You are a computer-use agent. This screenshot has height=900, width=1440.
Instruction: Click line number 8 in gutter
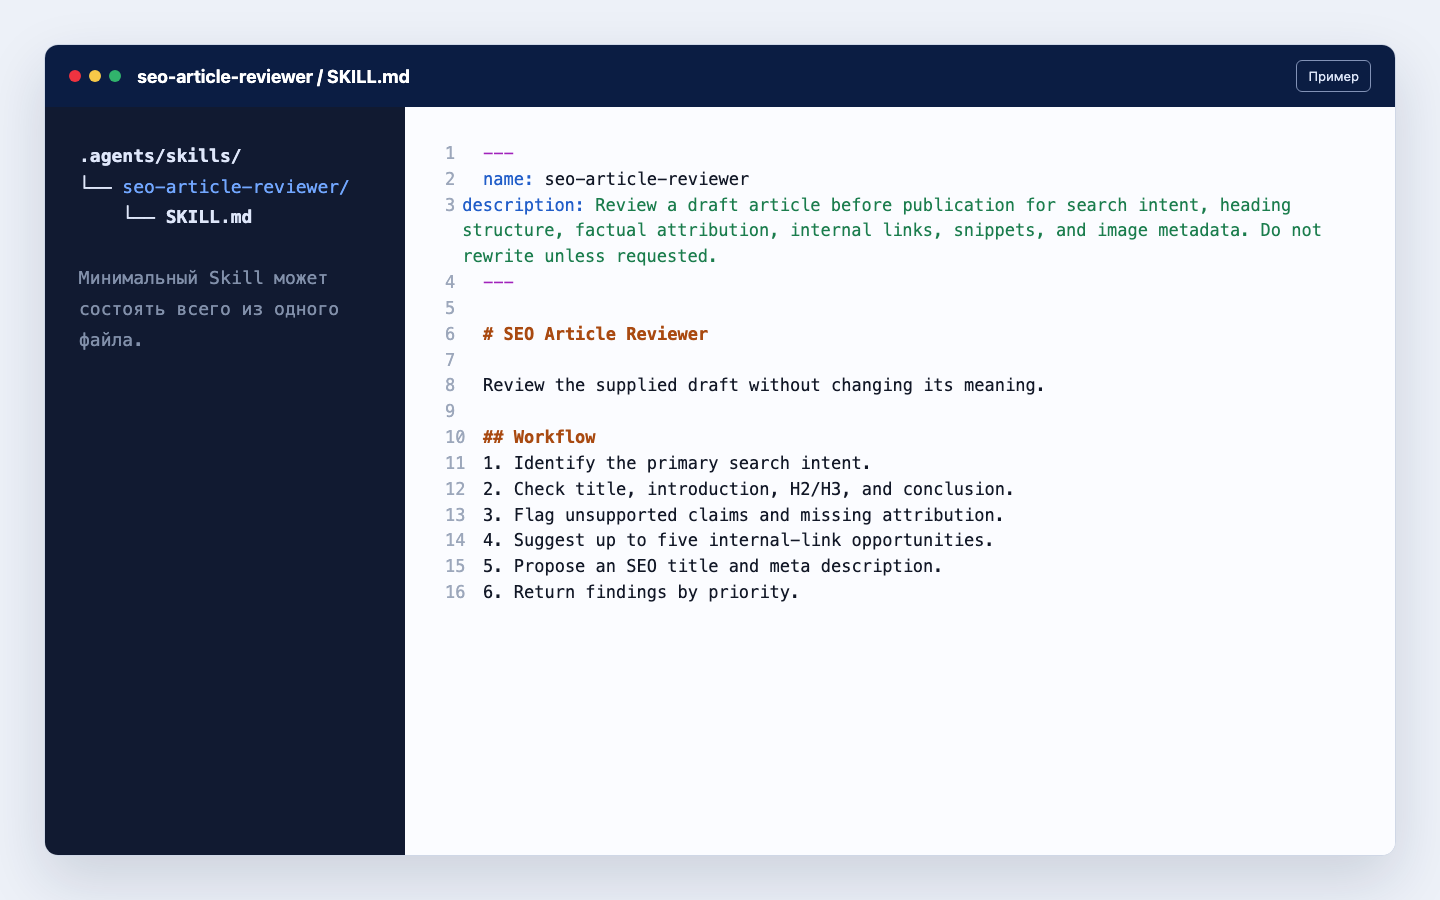click(x=450, y=385)
